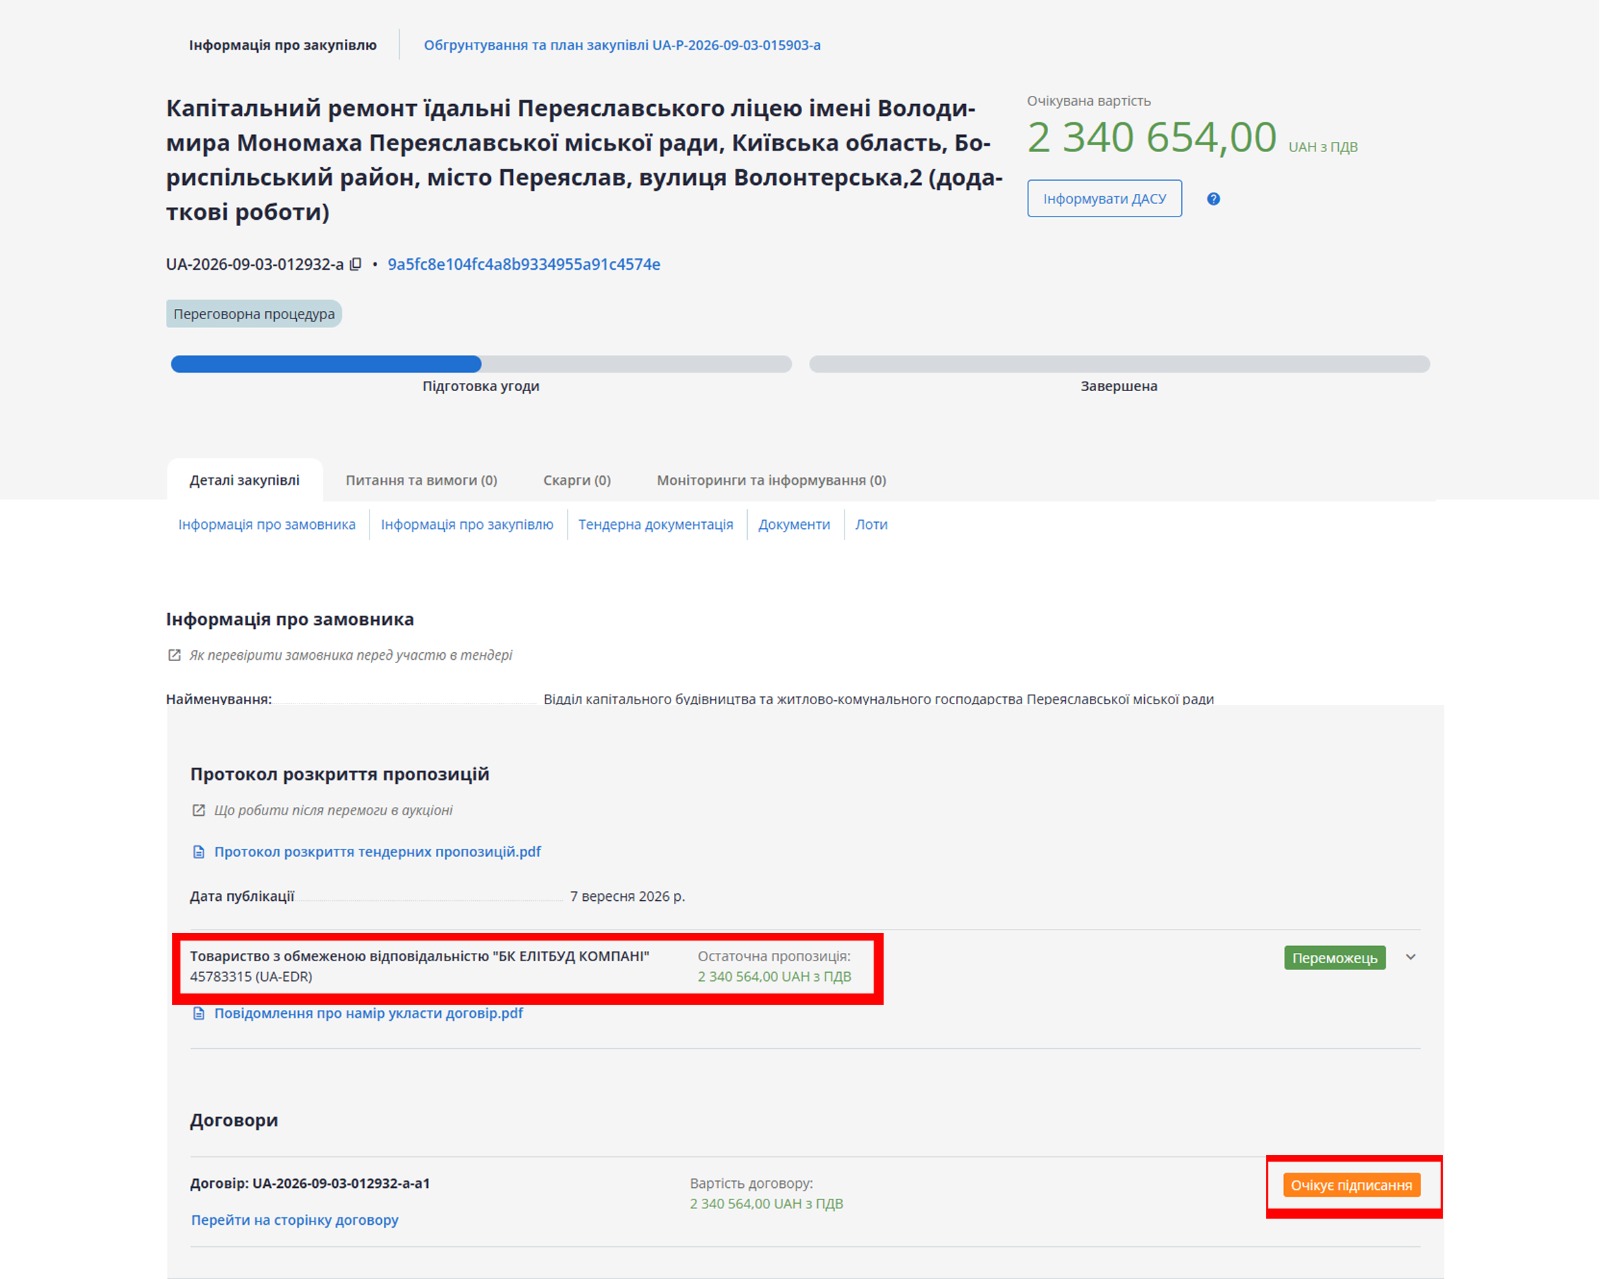Open Протокол розкриття тендерних пропозицій.pdf

(x=377, y=852)
